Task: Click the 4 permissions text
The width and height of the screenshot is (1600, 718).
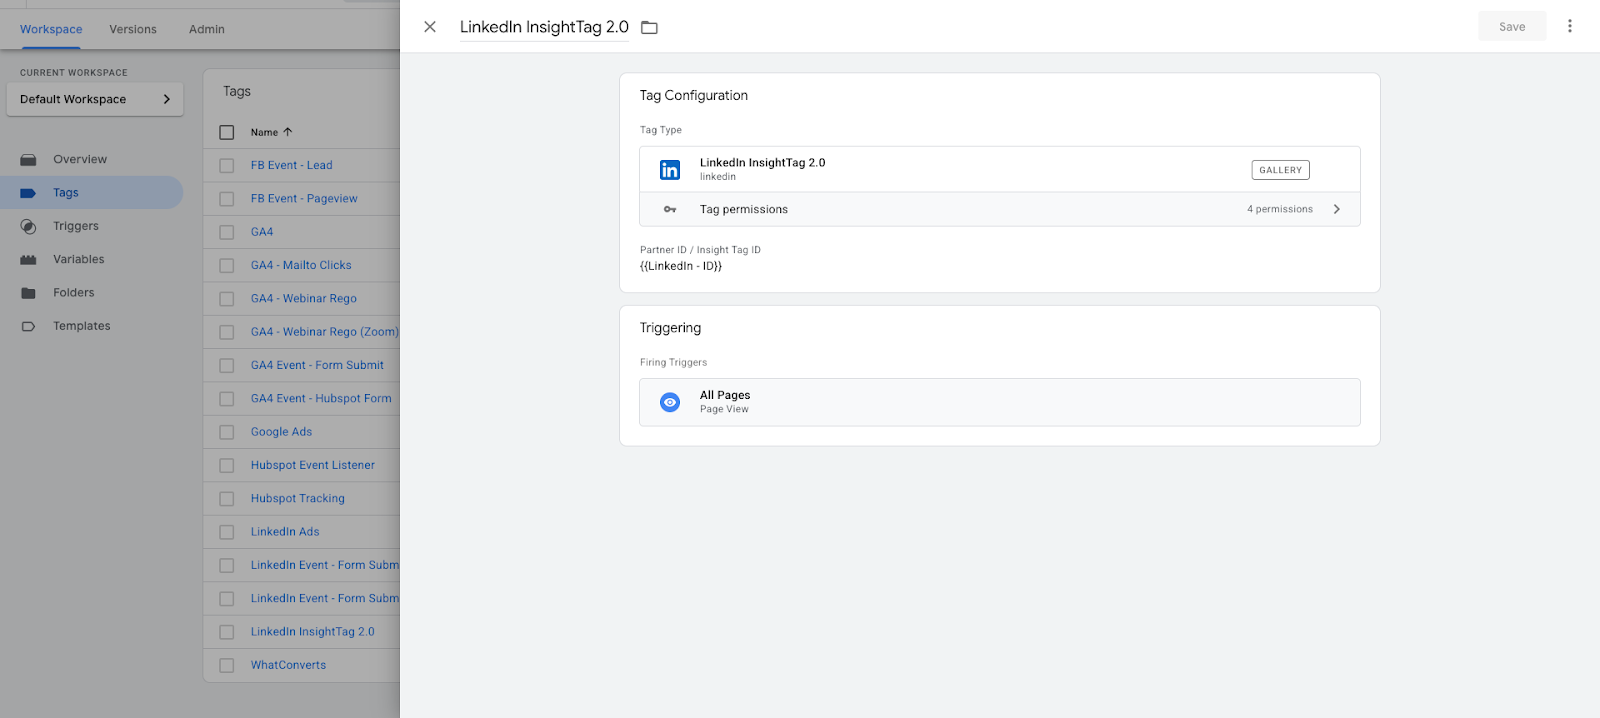Action: (x=1280, y=209)
